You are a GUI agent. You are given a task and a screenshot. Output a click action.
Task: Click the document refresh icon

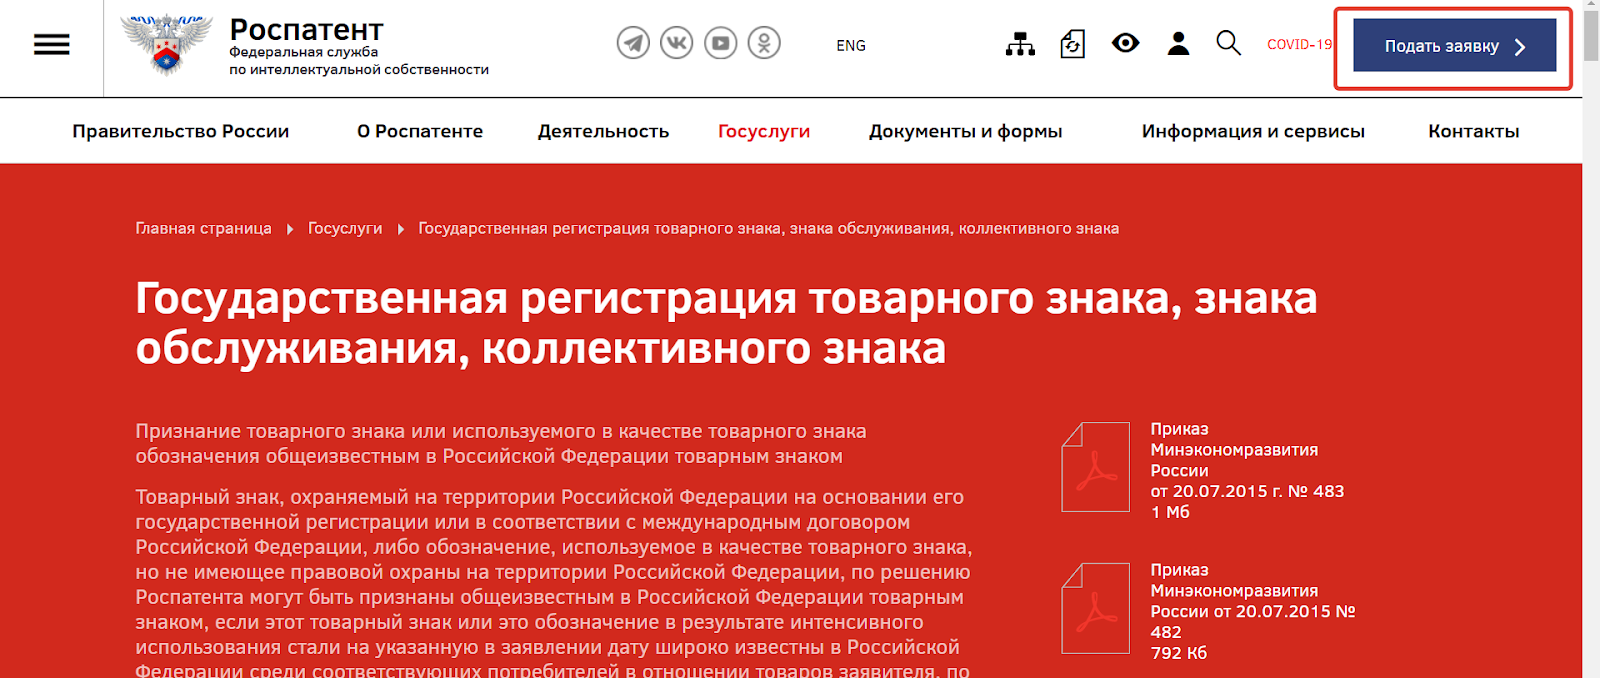pos(1073,44)
